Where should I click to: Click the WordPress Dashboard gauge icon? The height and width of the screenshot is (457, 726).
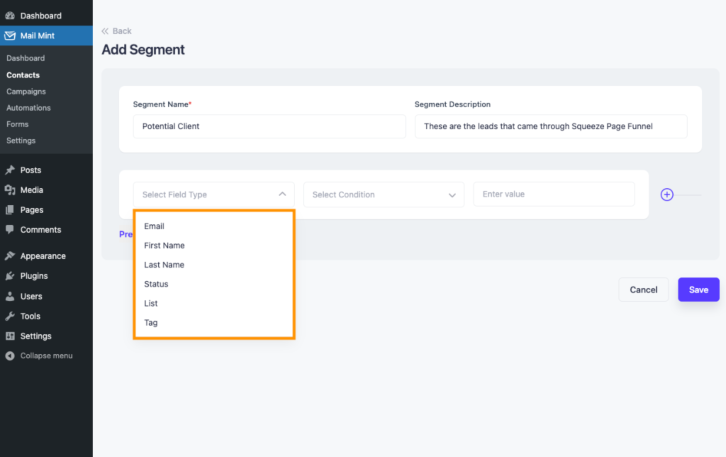click(10, 16)
